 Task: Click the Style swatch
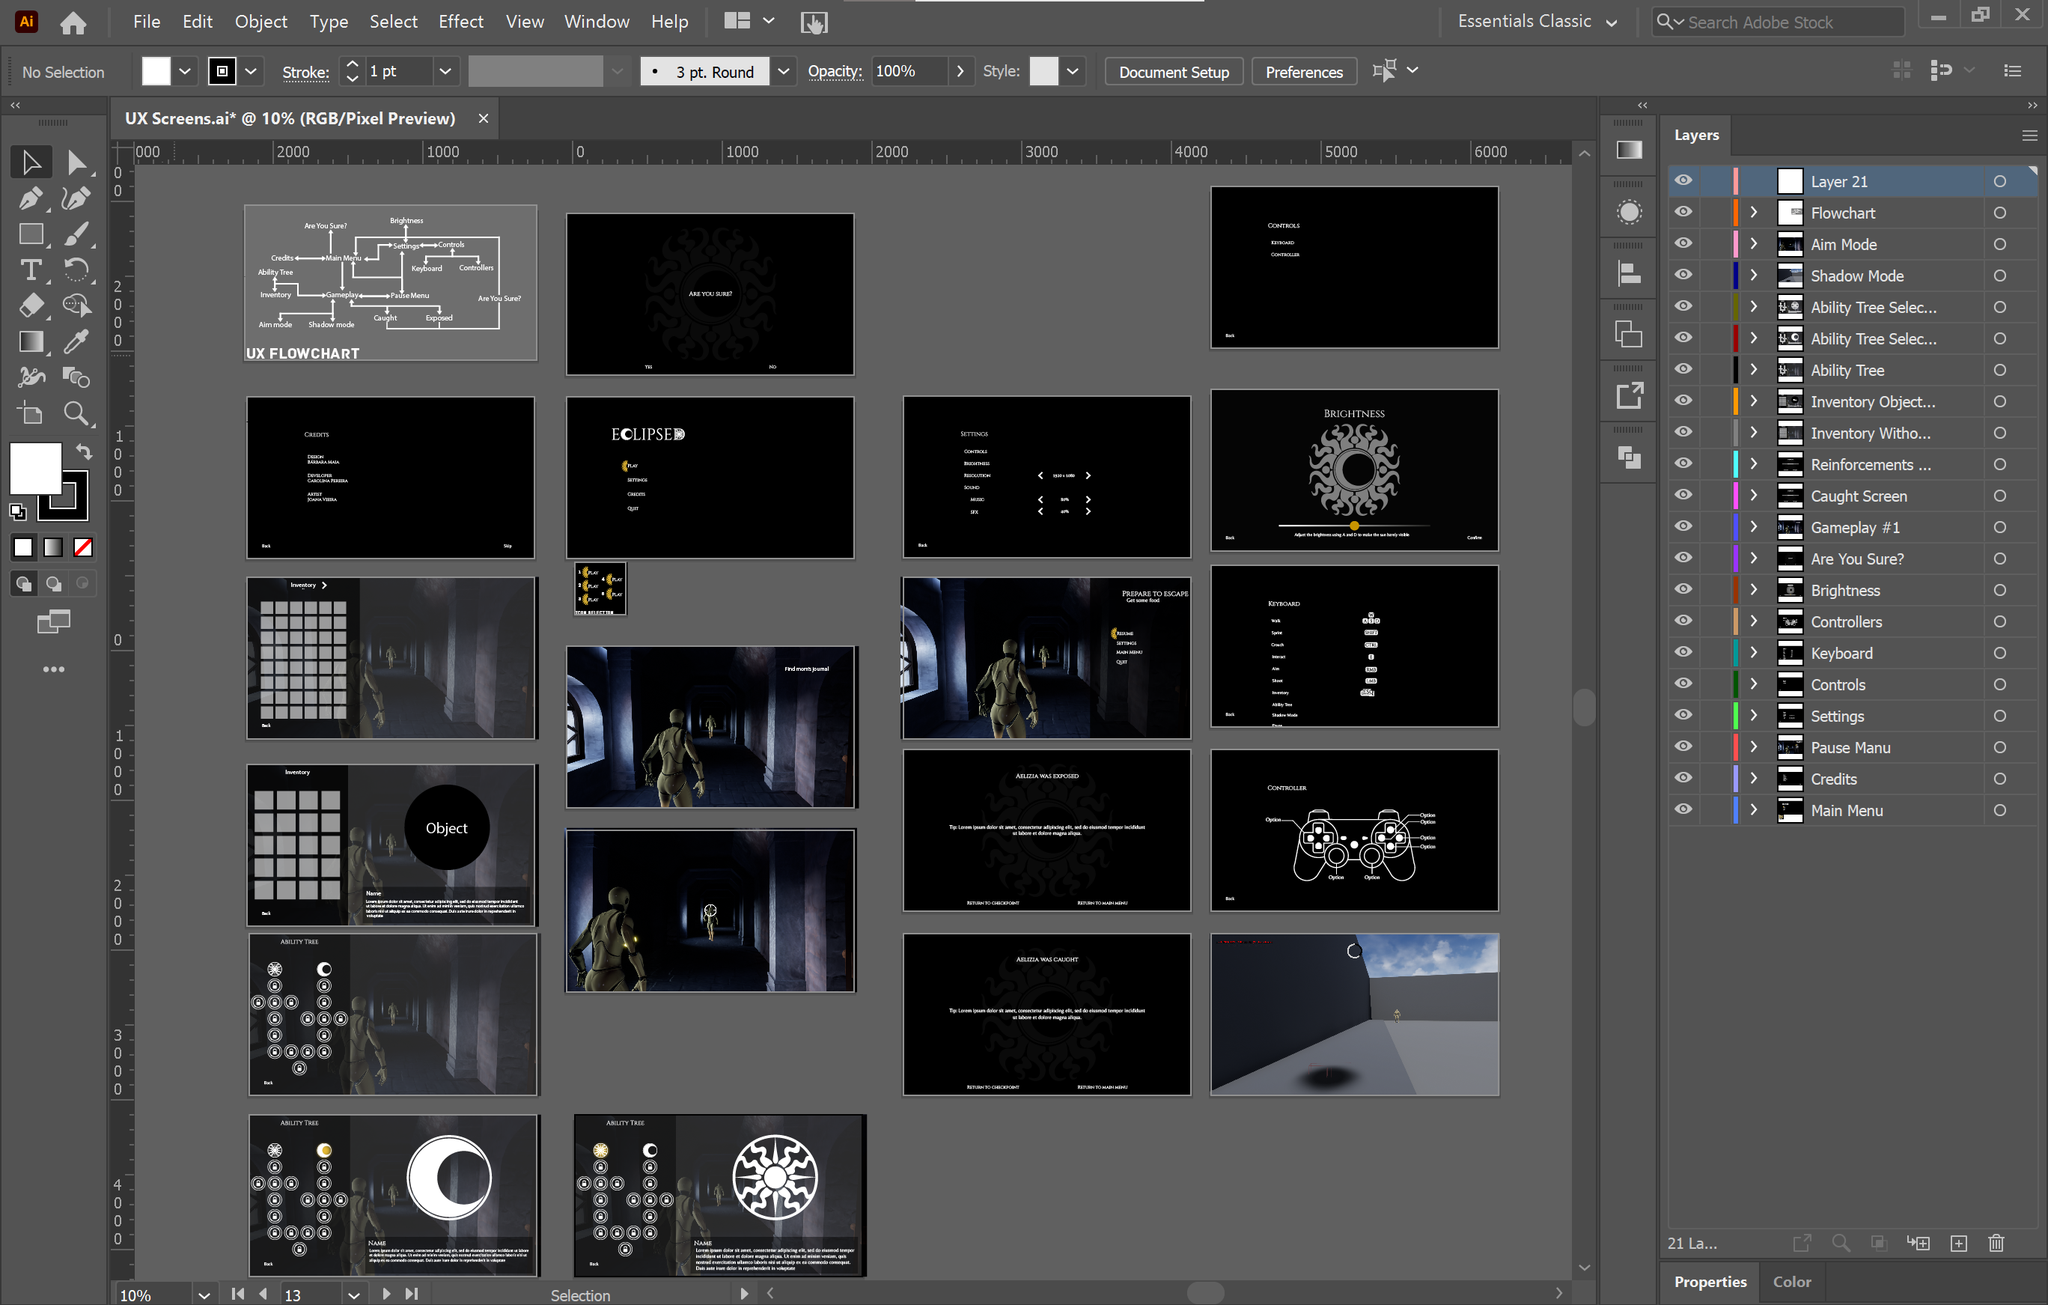(1044, 71)
